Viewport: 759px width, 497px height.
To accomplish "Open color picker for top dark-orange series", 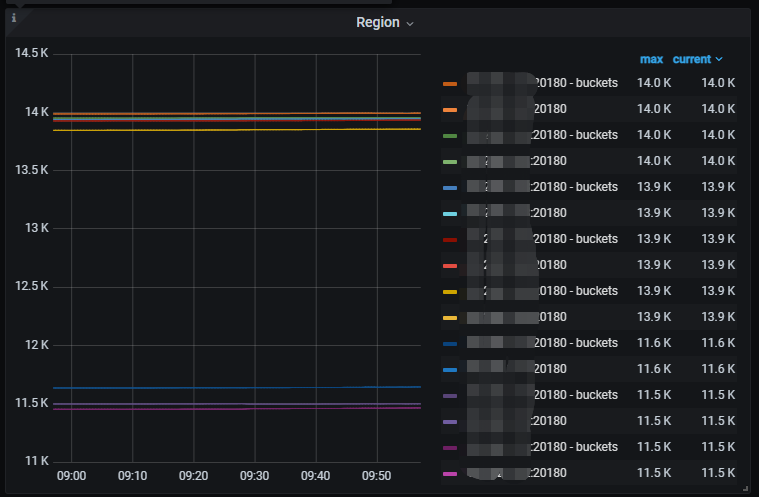I will 450,83.
